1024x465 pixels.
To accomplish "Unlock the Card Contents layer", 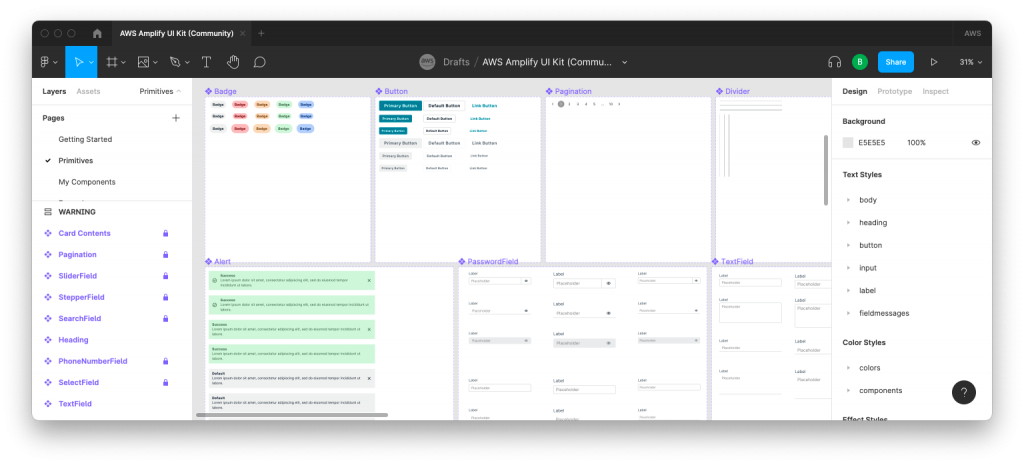I will (166, 233).
